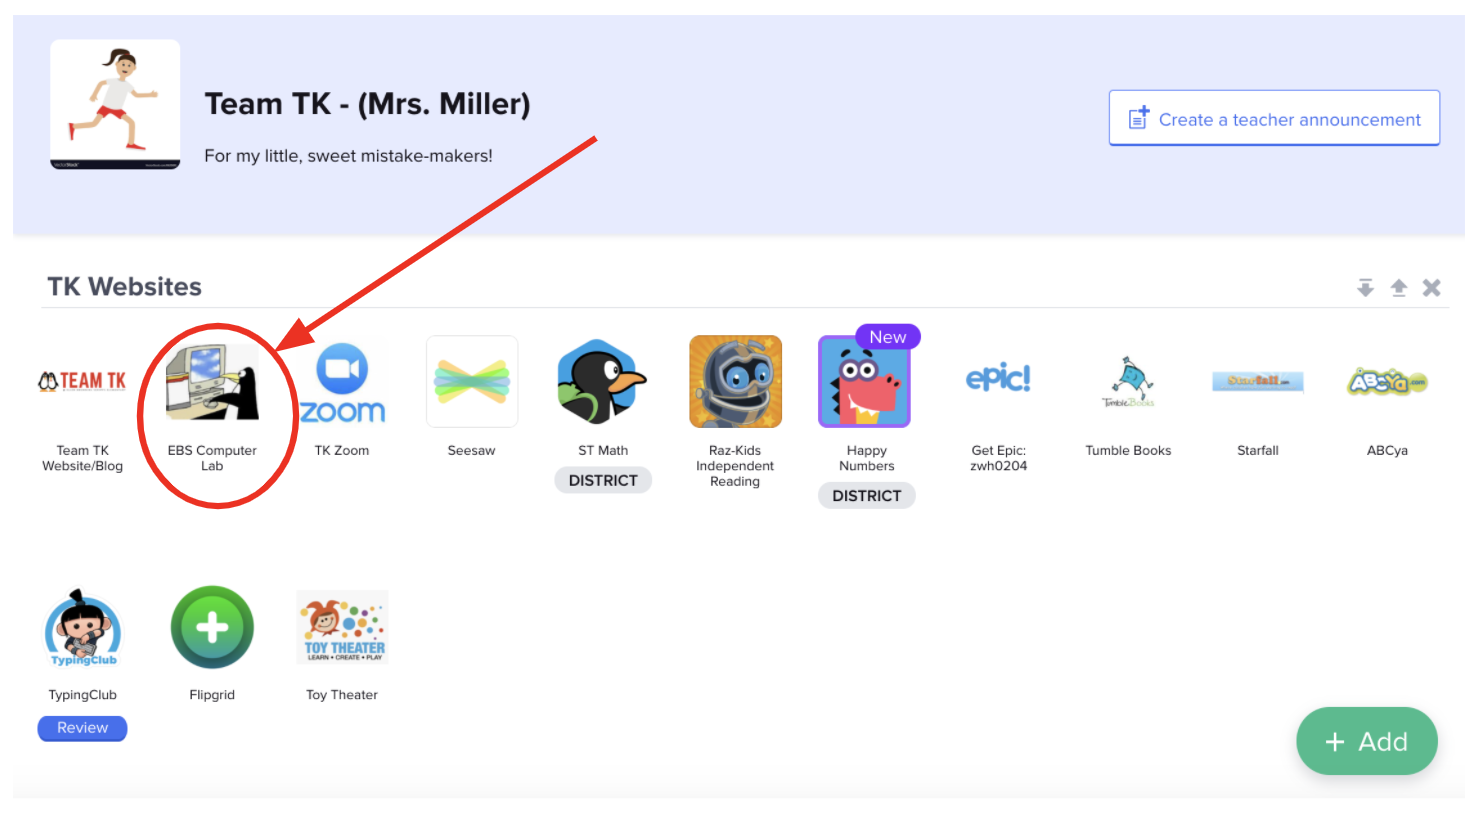Open the Toy Theater icon
1474x816 pixels.
point(342,628)
